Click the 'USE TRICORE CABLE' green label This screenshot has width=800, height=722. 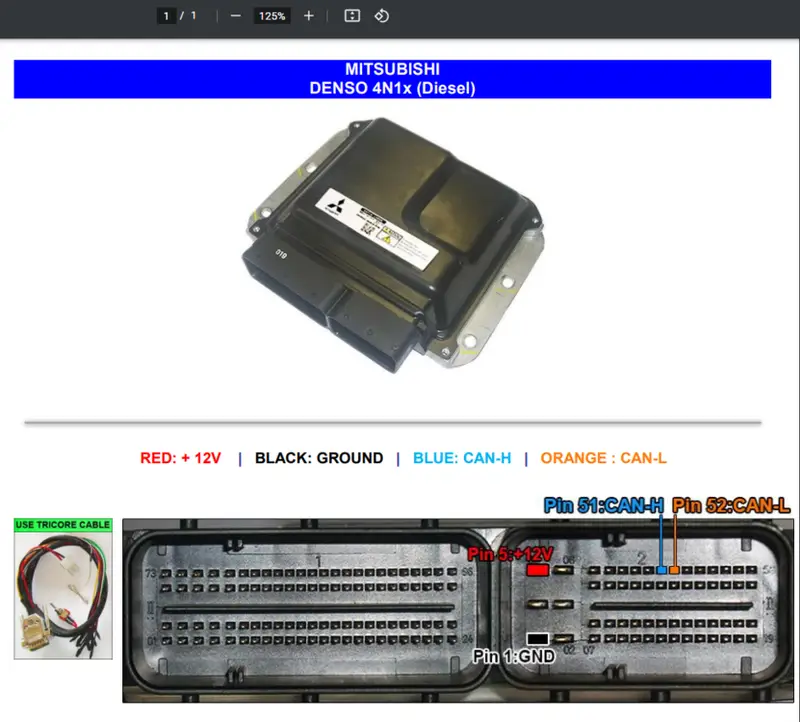[x=63, y=525]
